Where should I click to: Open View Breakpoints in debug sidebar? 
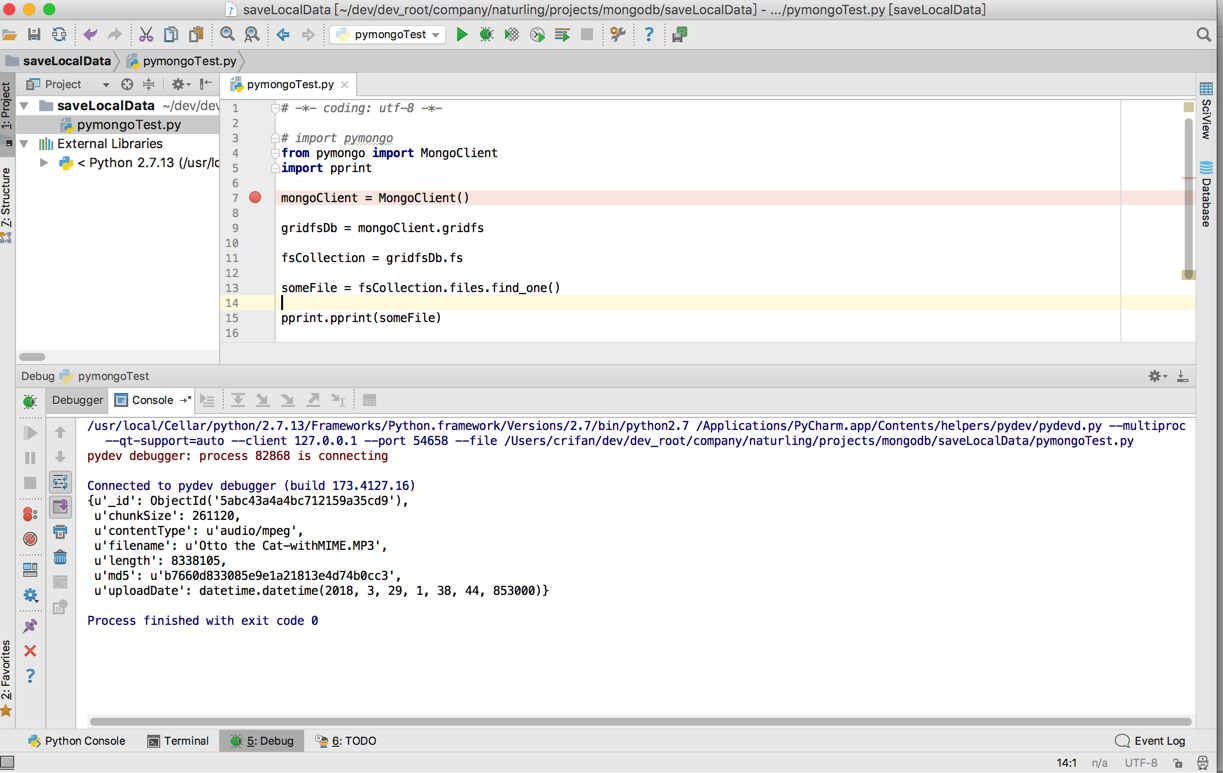click(x=30, y=514)
